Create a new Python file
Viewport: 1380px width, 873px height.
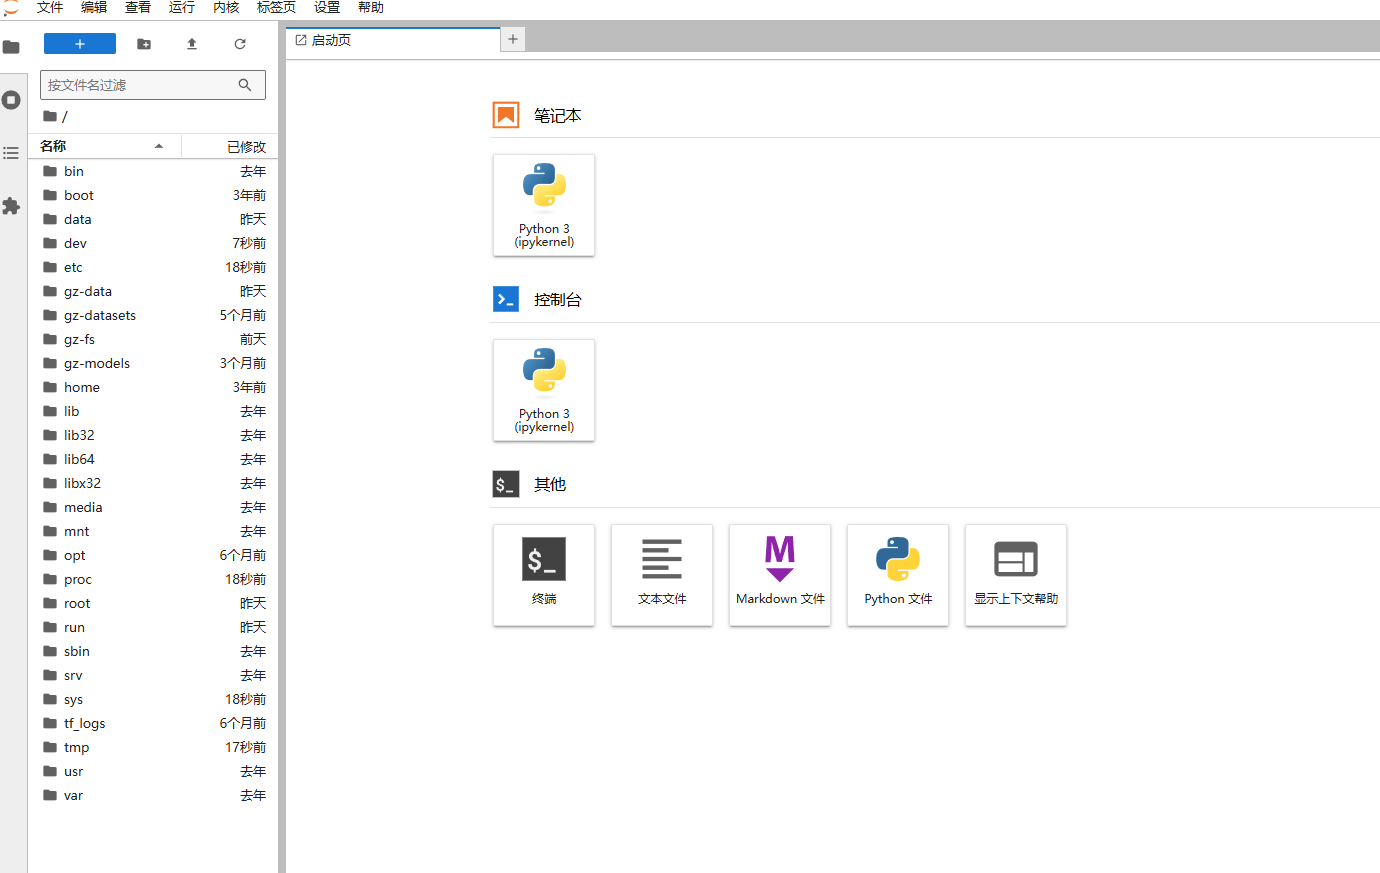point(898,575)
